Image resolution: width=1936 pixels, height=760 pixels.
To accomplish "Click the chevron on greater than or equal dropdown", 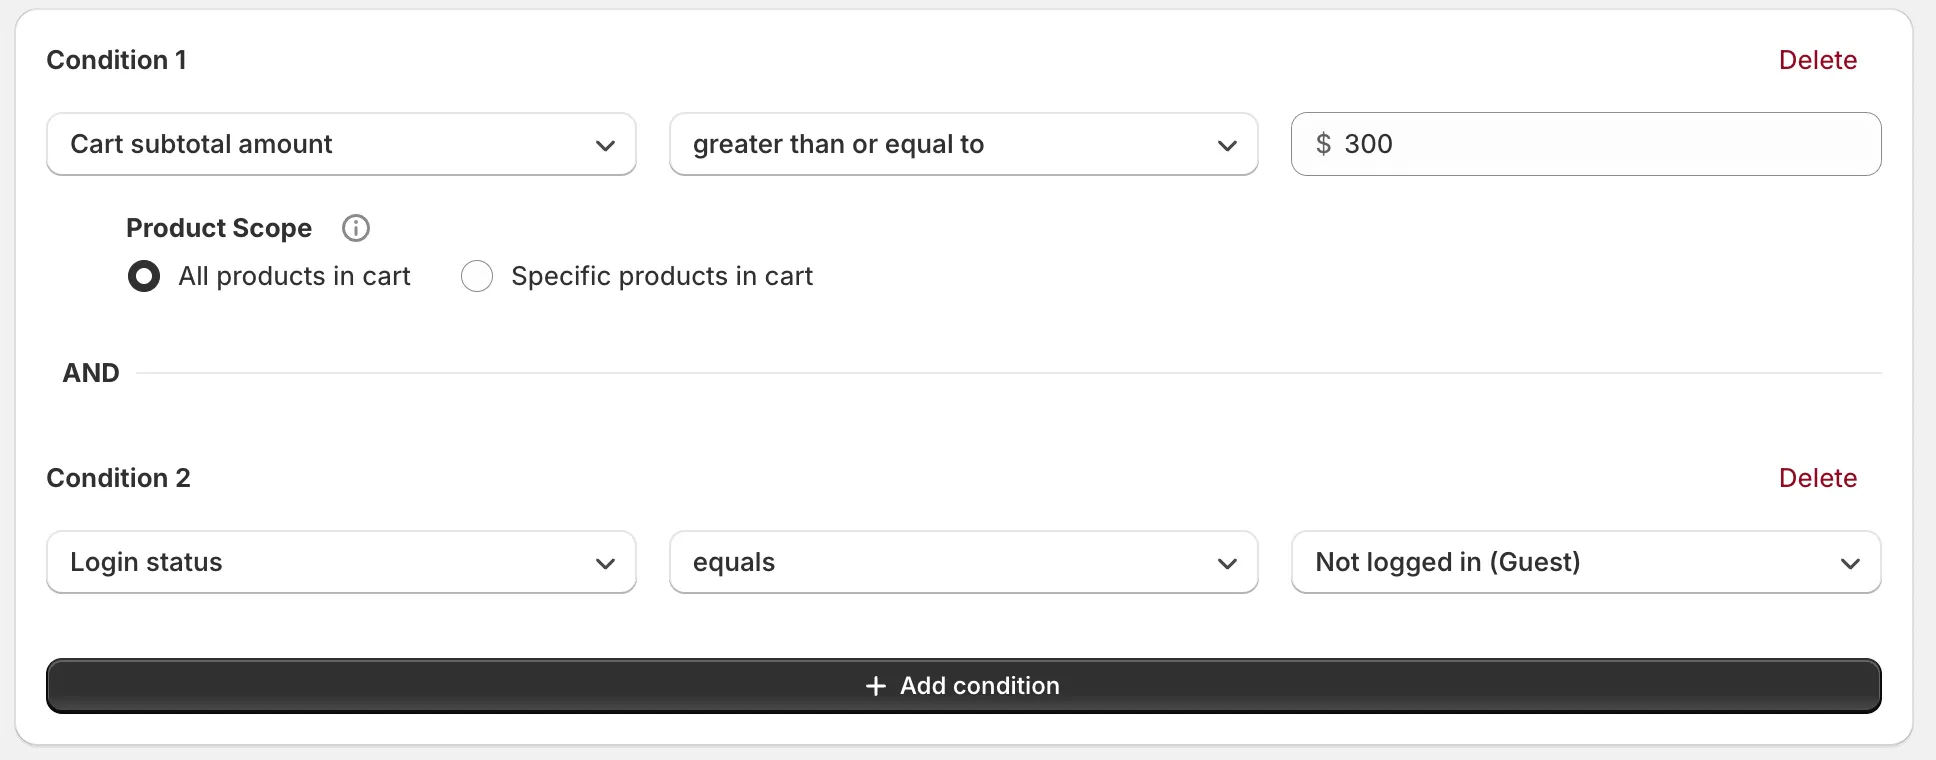I will click(1228, 145).
